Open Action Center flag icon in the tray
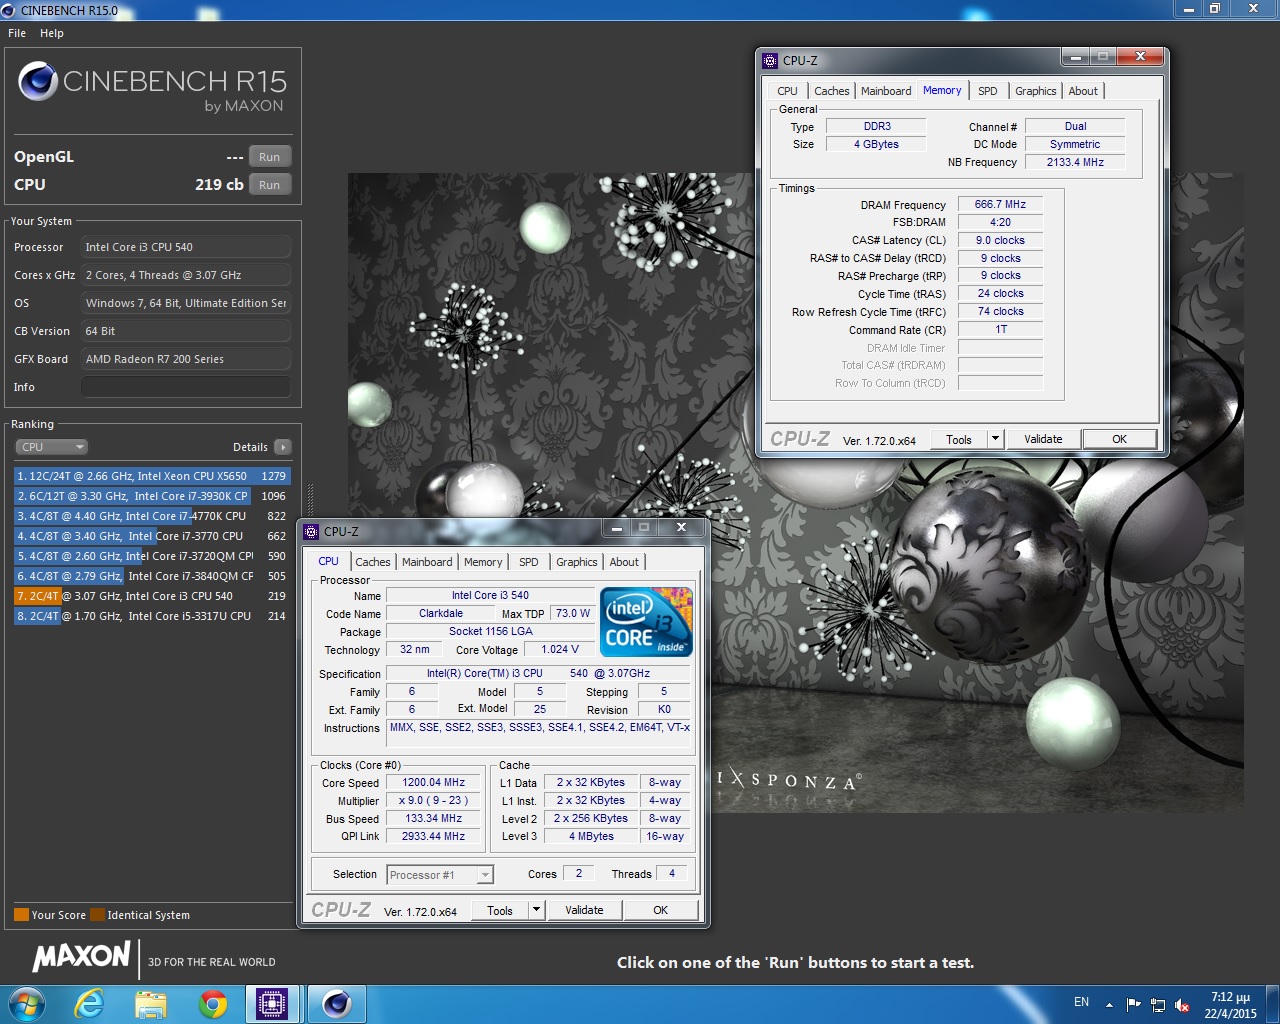Image resolution: width=1280 pixels, height=1024 pixels. tap(1133, 1005)
